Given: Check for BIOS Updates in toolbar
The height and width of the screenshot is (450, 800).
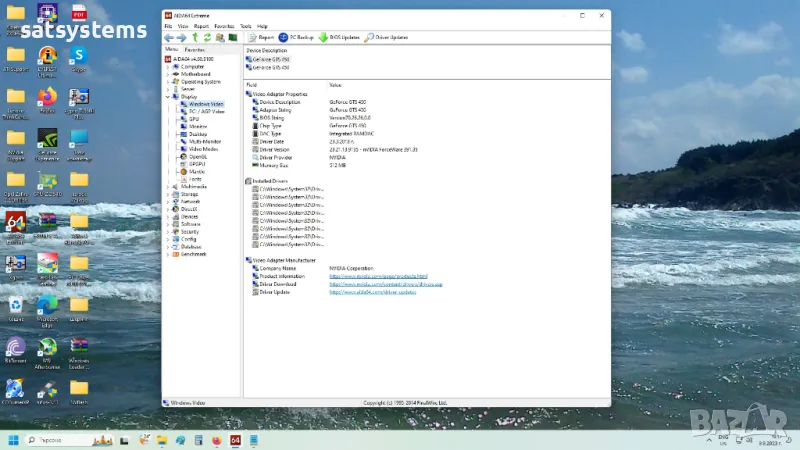Looking at the screenshot, I should click(x=338, y=37).
